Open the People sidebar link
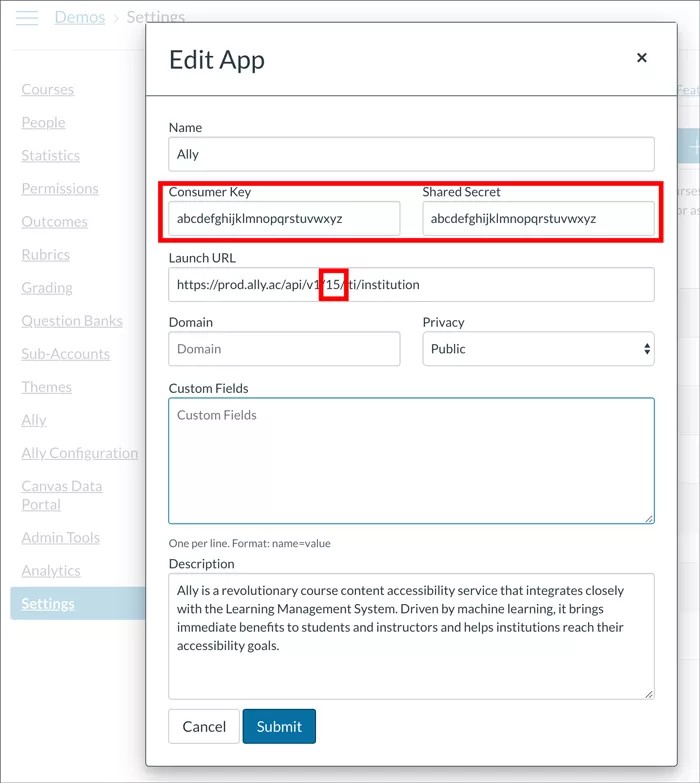 43,122
